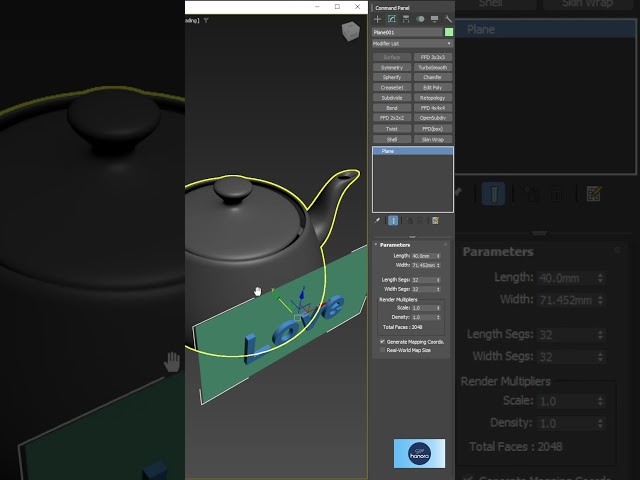This screenshot has height=480, width=640.
Task: Click the Plane001 green color swatch
Action: point(449,32)
